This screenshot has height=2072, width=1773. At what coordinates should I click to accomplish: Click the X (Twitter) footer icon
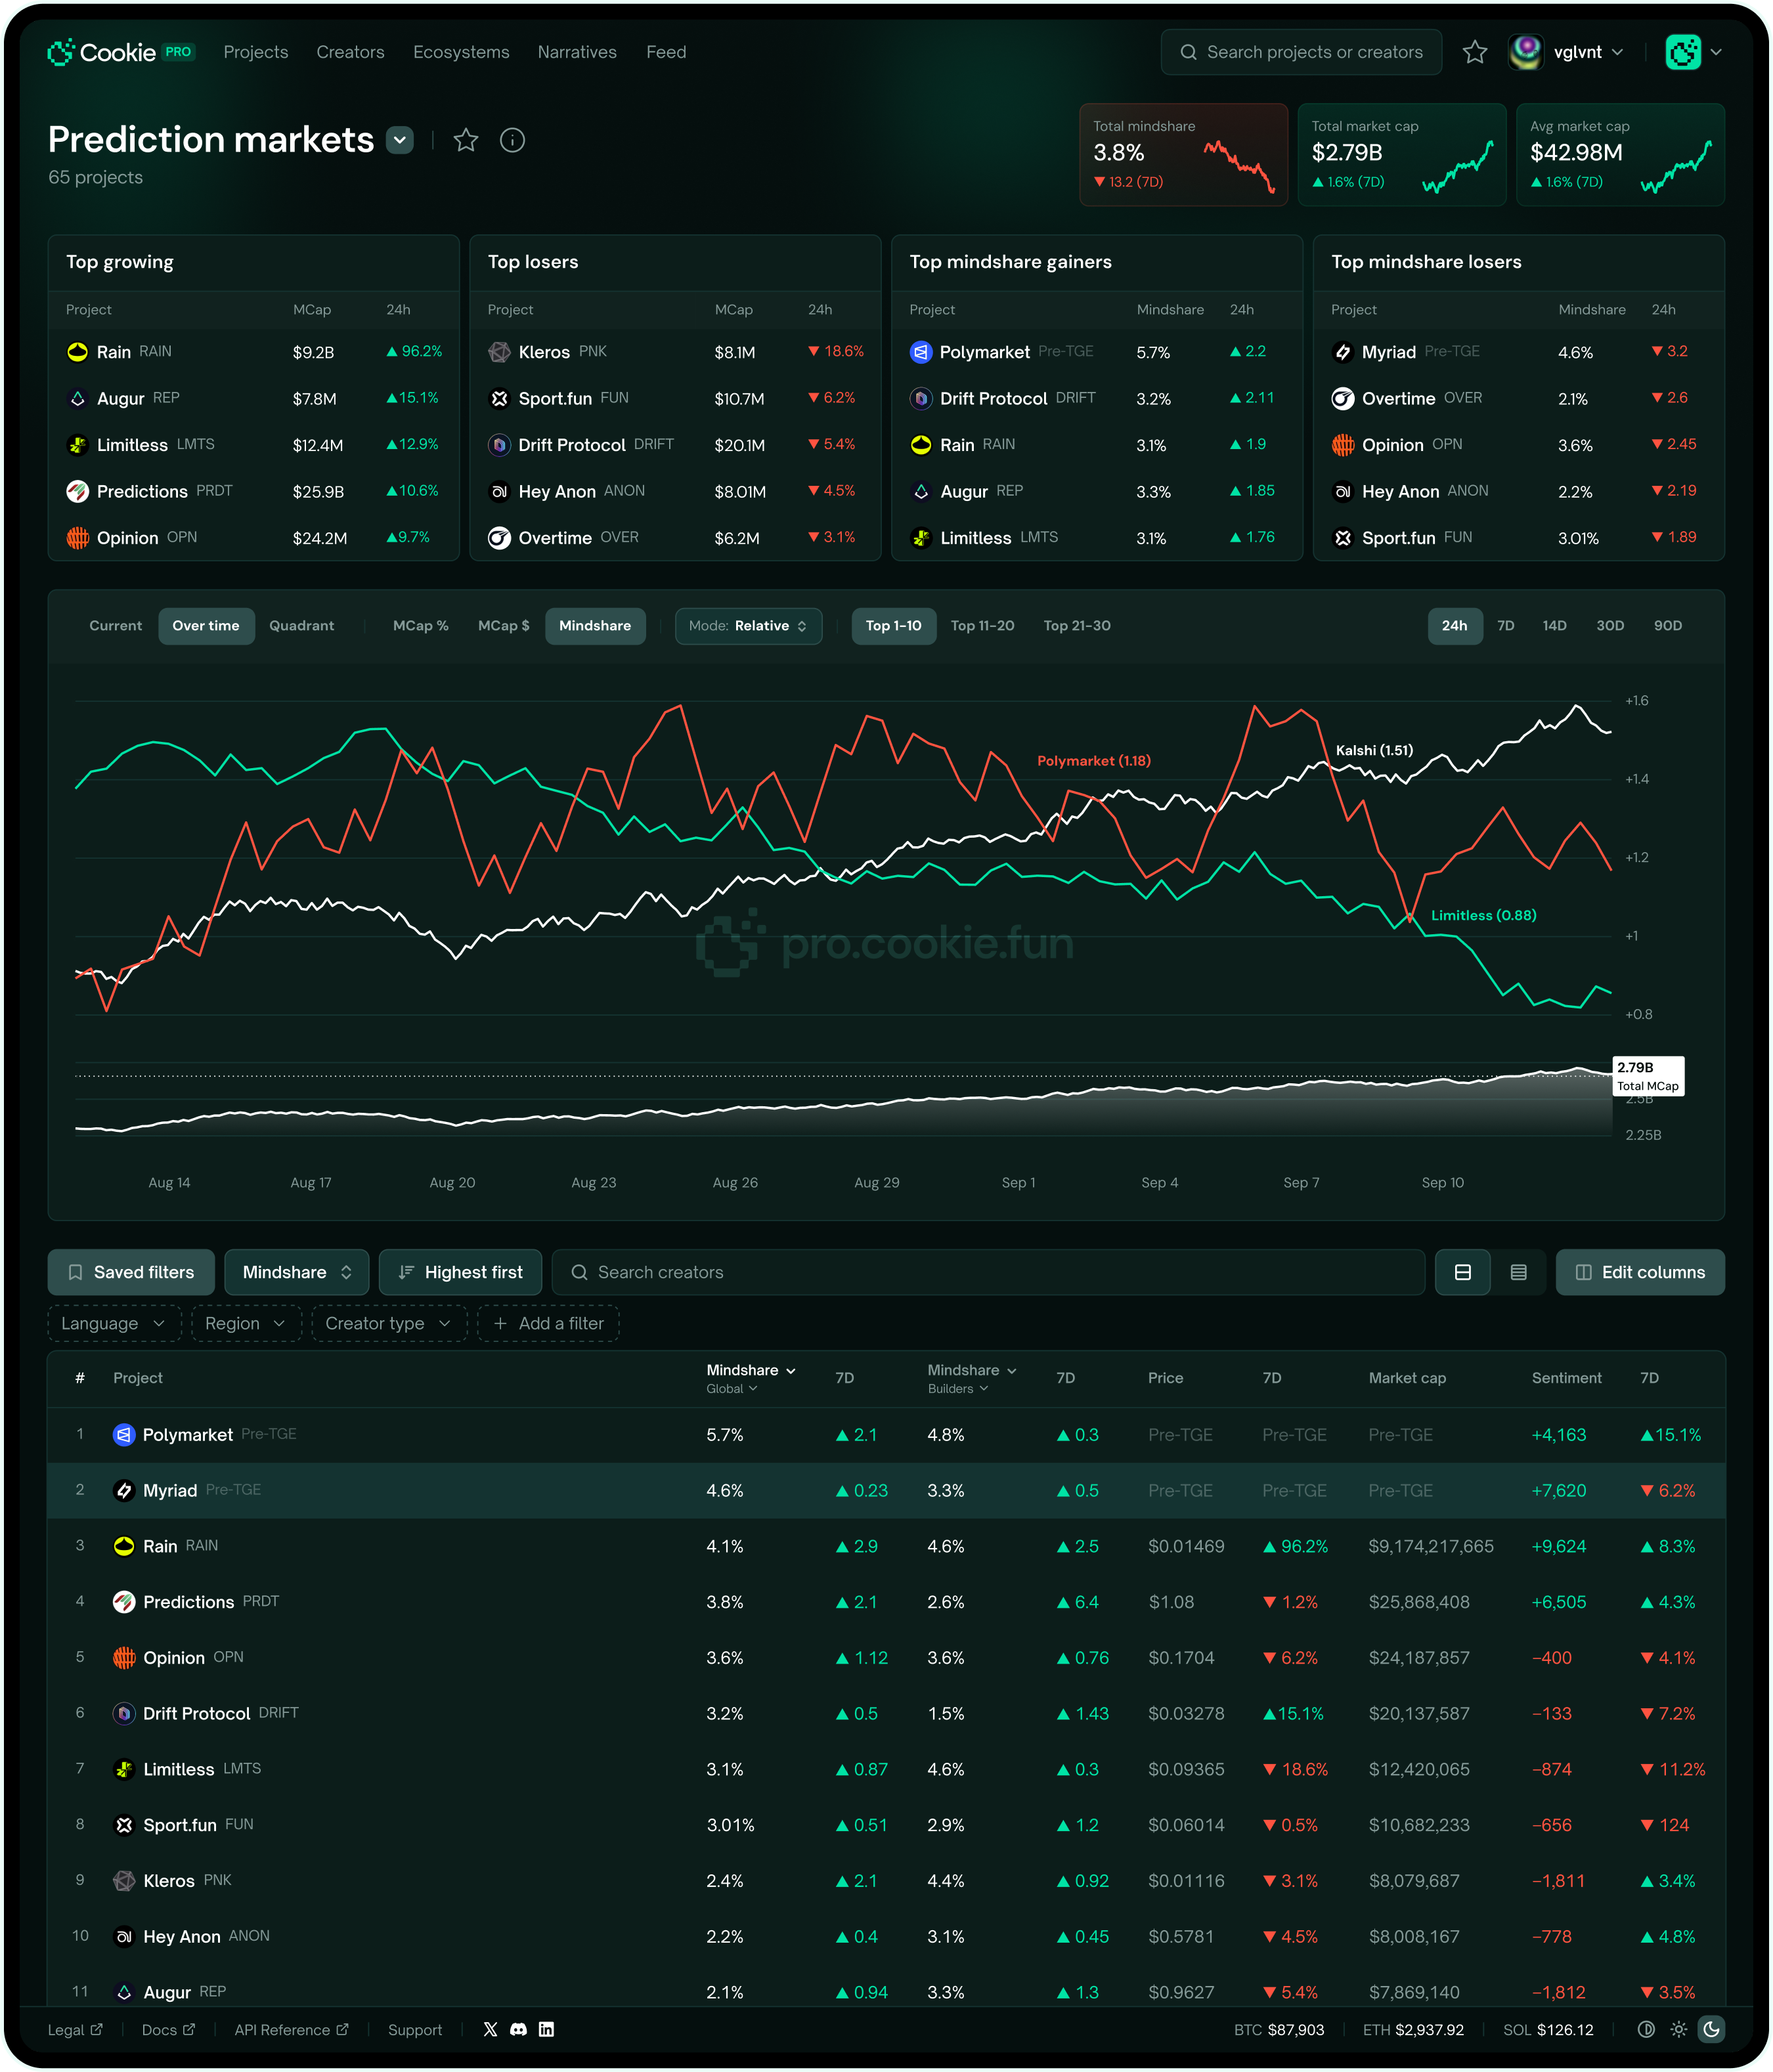pos(490,2029)
